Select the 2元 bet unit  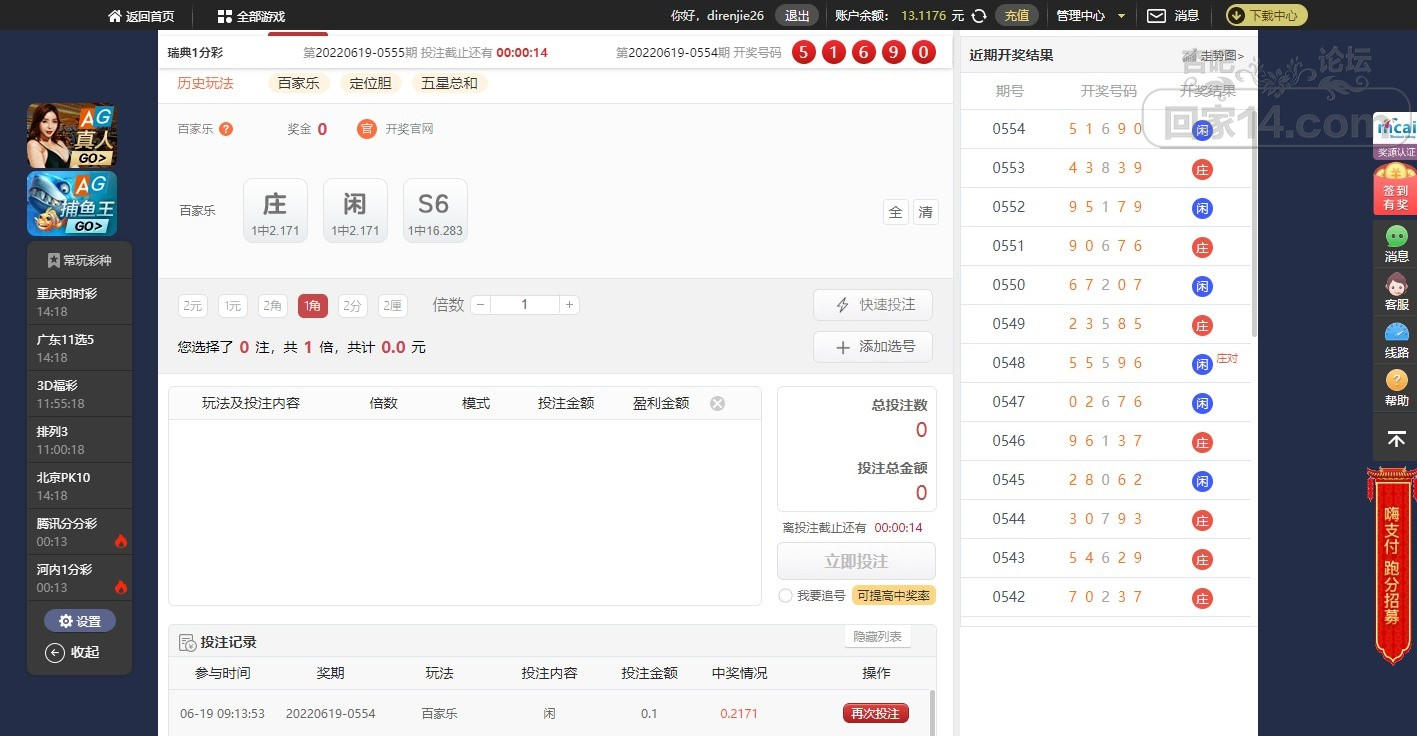(x=192, y=306)
